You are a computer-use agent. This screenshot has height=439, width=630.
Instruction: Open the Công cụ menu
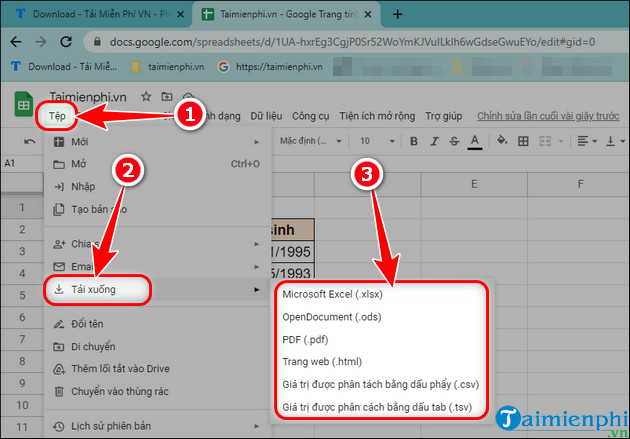click(311, 116)
